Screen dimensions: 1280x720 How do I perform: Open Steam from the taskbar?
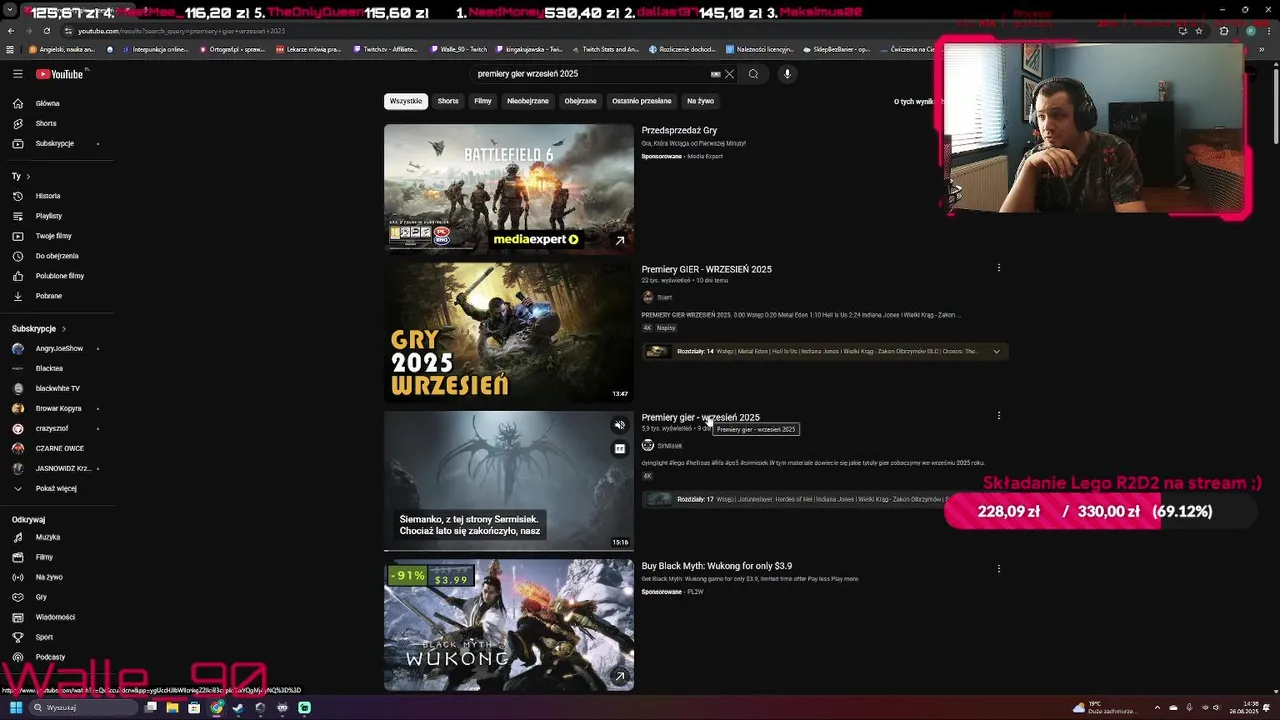[x=238, y=708]
